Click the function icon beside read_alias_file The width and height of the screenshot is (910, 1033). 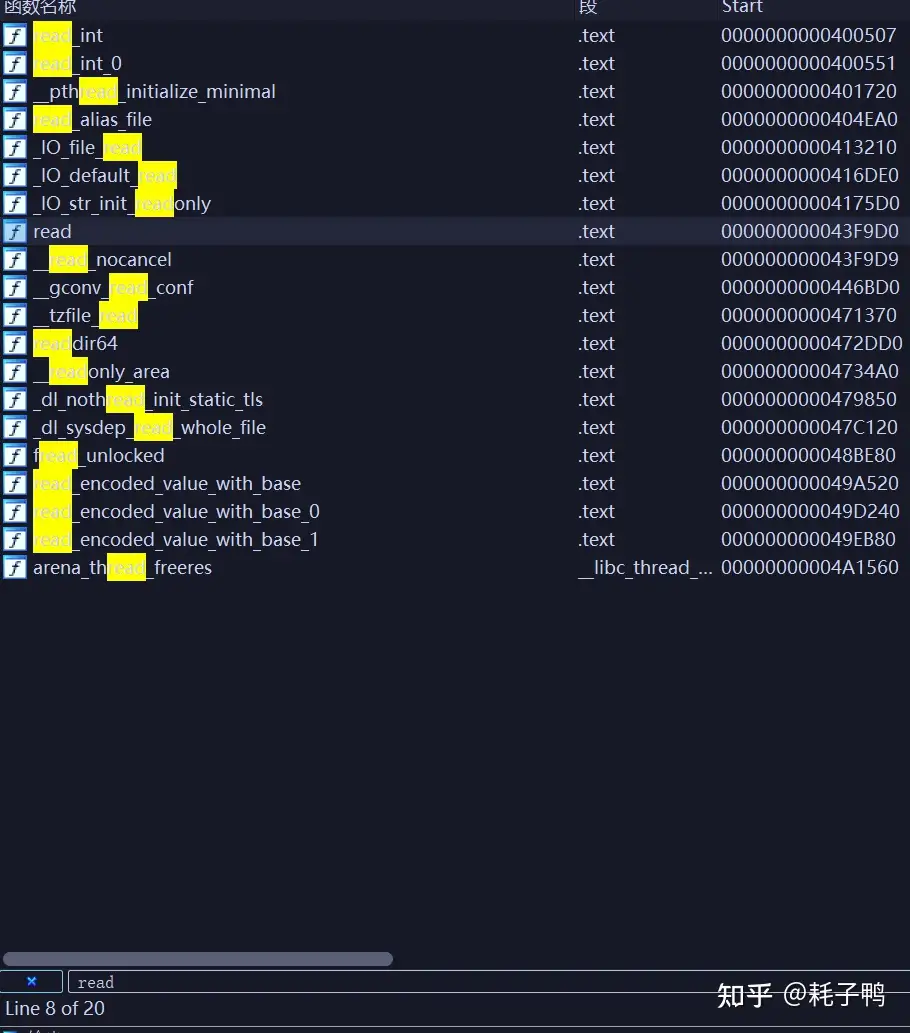[x=14, y=120]
